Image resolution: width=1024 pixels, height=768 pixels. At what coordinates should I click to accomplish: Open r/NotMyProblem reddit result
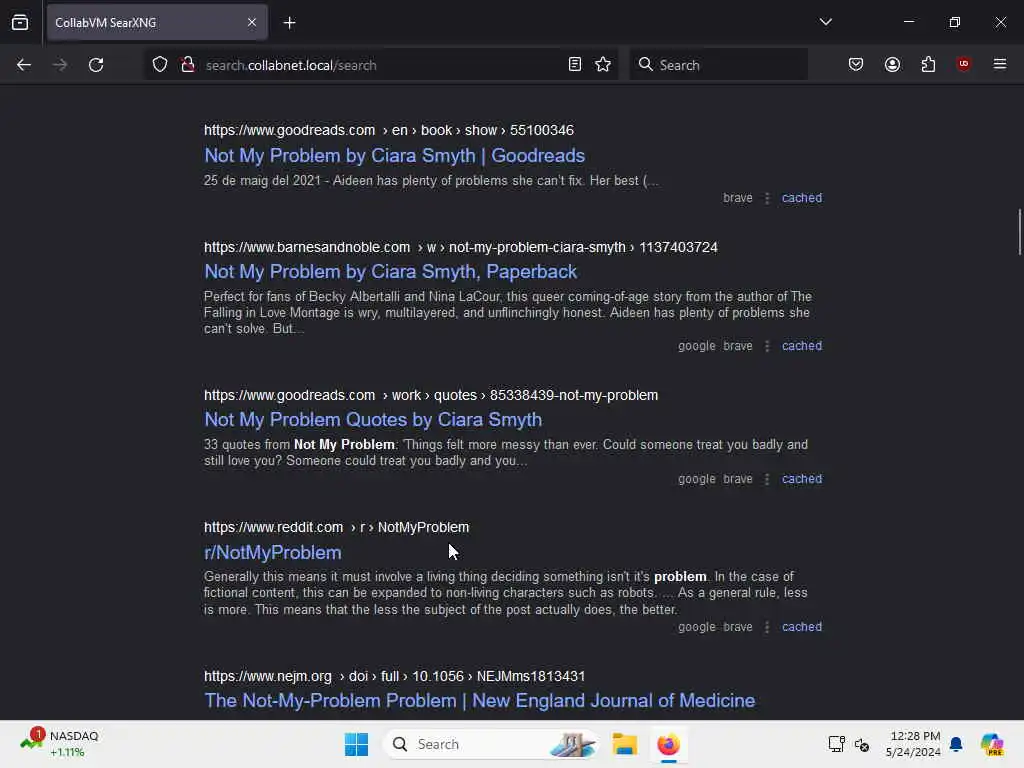point(273,552)
